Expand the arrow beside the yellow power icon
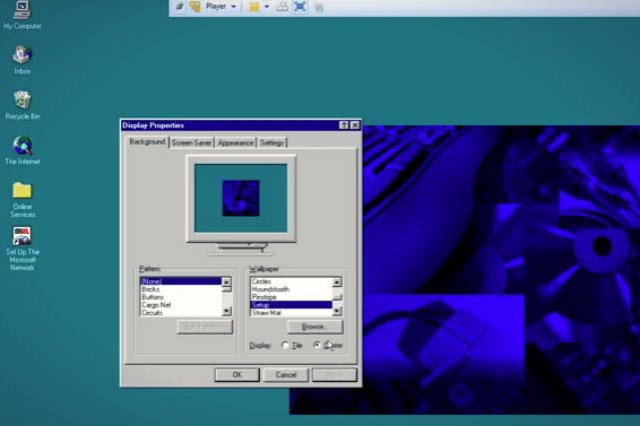 (267, 7)
